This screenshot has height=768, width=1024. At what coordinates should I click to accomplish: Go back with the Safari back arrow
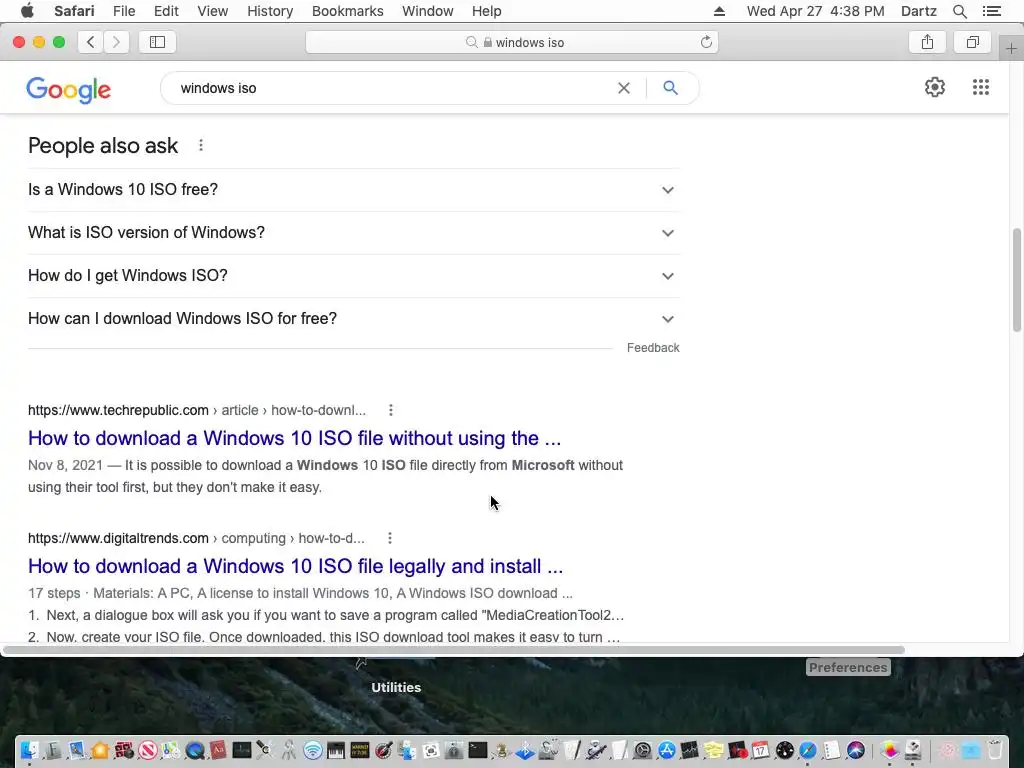pos(91,42)
